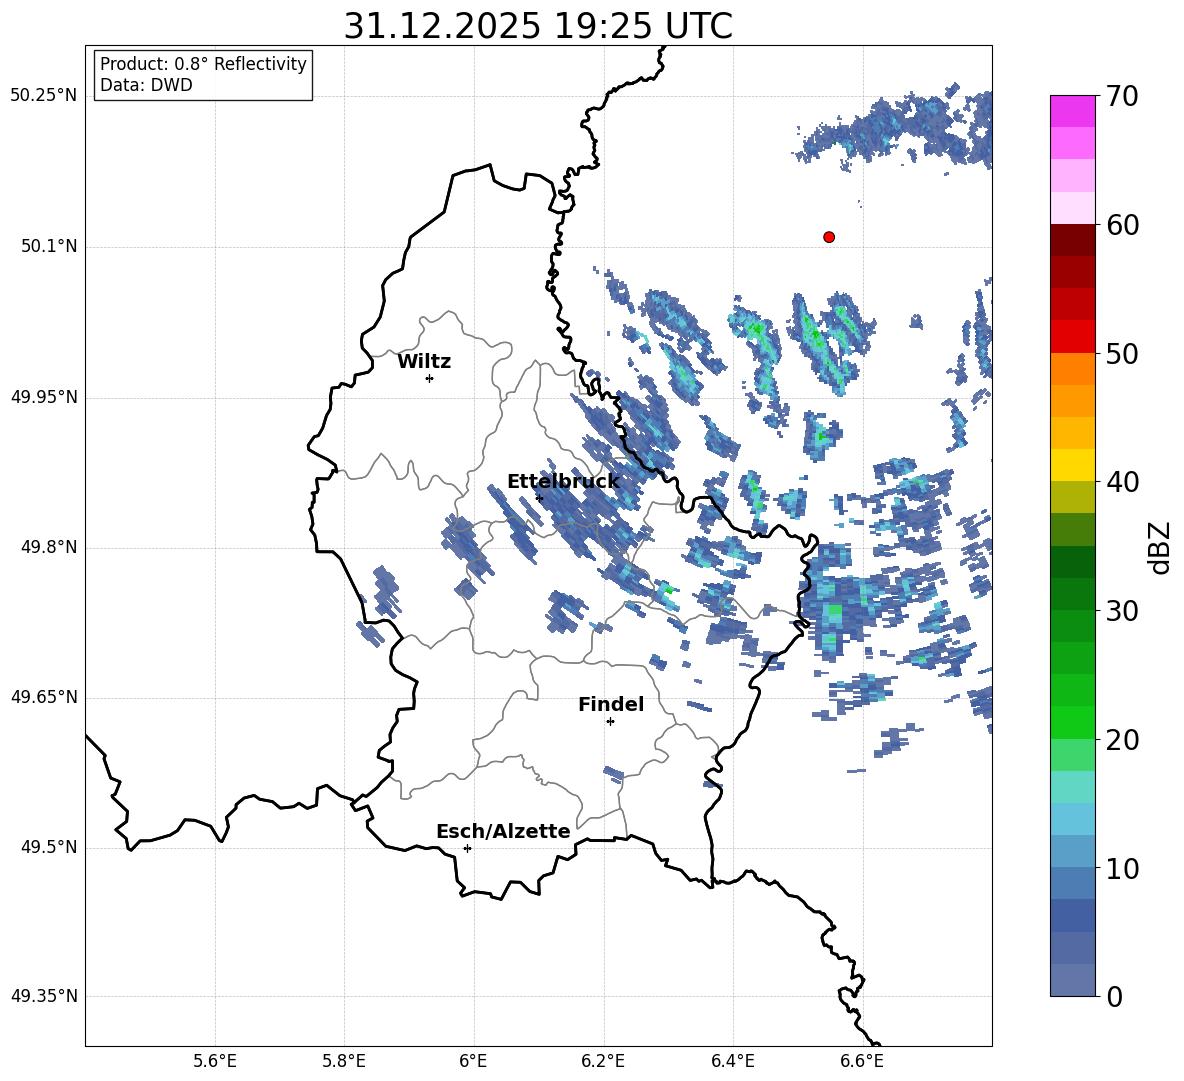The height and width of the screenshot is (1081, 1184).
Task: Click the 5.6°E longitude label
Action: [x=215, y=1061]
